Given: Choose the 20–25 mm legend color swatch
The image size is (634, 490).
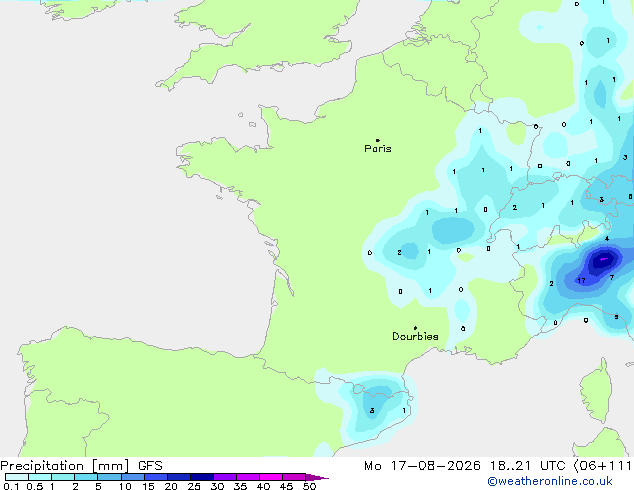Looking at the screenshot, I should pyautogui.click(x=178, y=477).
